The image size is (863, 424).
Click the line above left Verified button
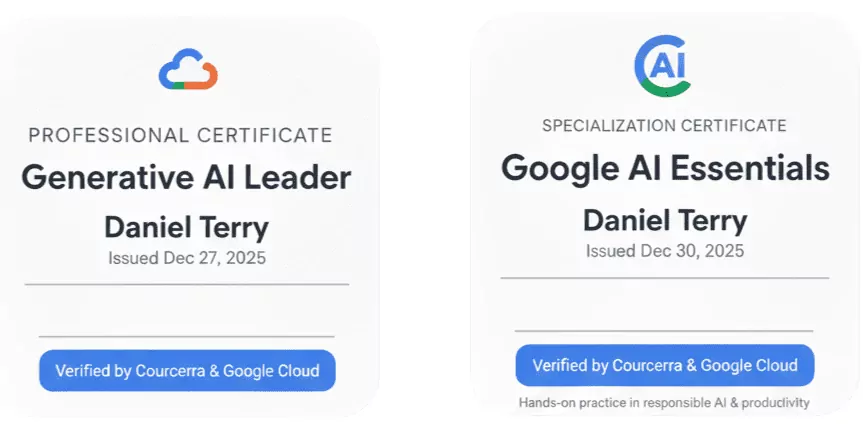[x=187, y=337]
